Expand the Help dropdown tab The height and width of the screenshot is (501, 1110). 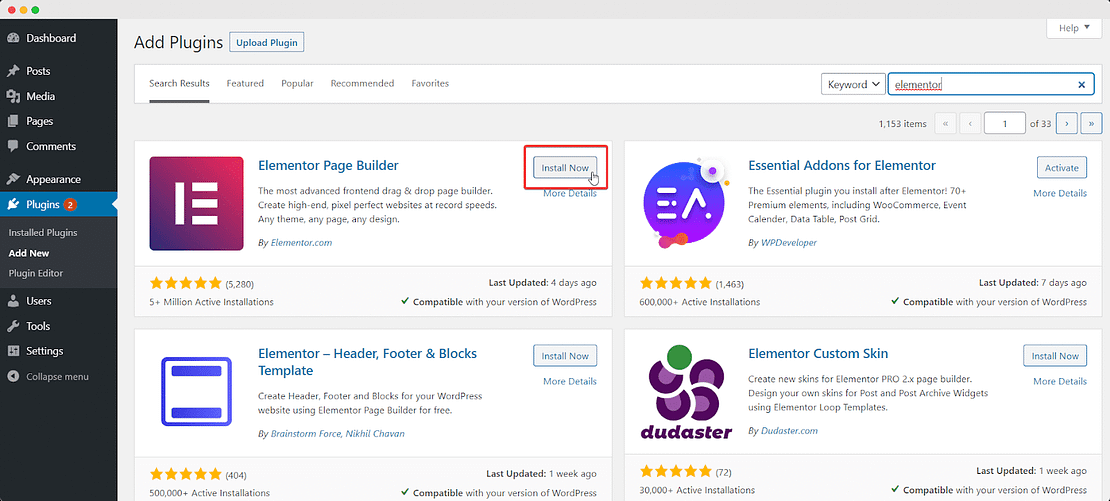click(1072, 28)
